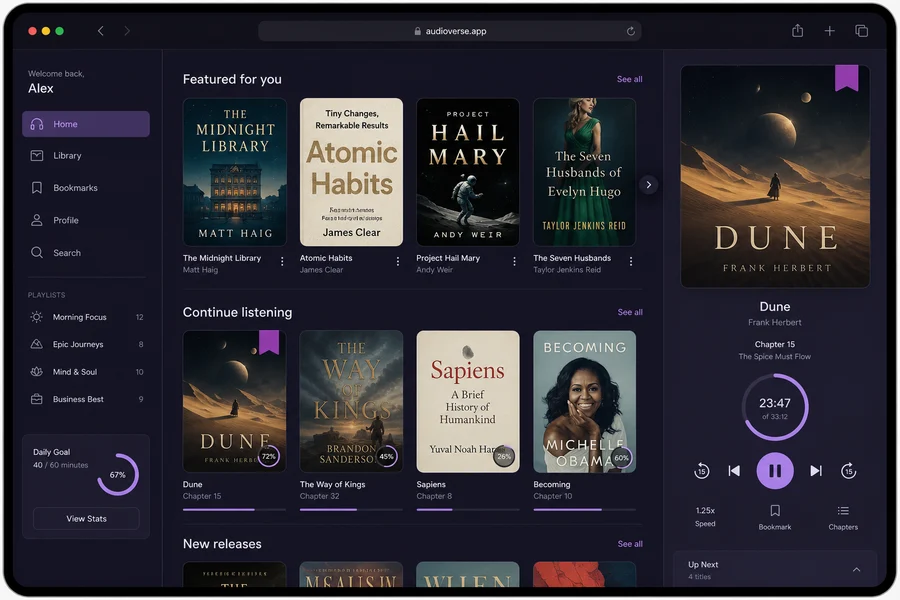Image resolution: width=900 pixels, height=600 pixels.
Task: Click the 26% badge on Sapiens
Action: pyautogui.click(x=504, y=456)
